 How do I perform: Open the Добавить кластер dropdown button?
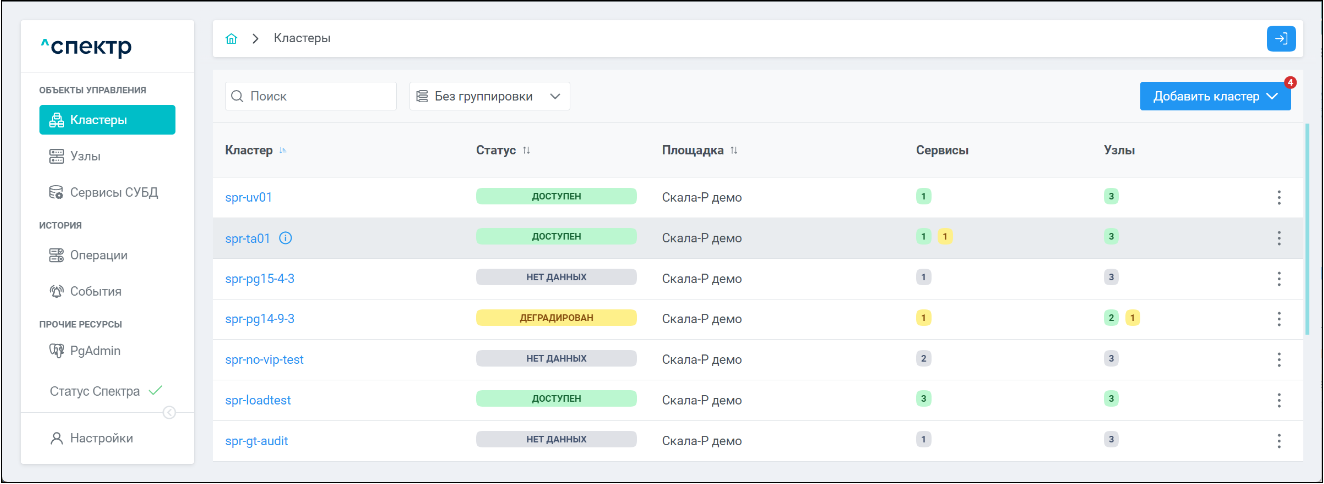tap(1215, 97)
